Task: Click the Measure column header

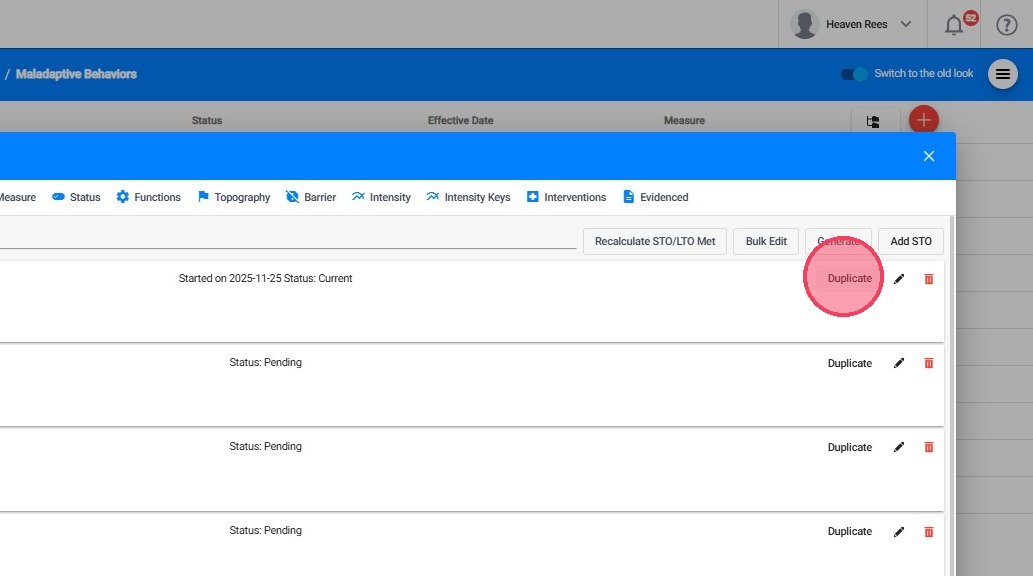Action: click(684, 121)
